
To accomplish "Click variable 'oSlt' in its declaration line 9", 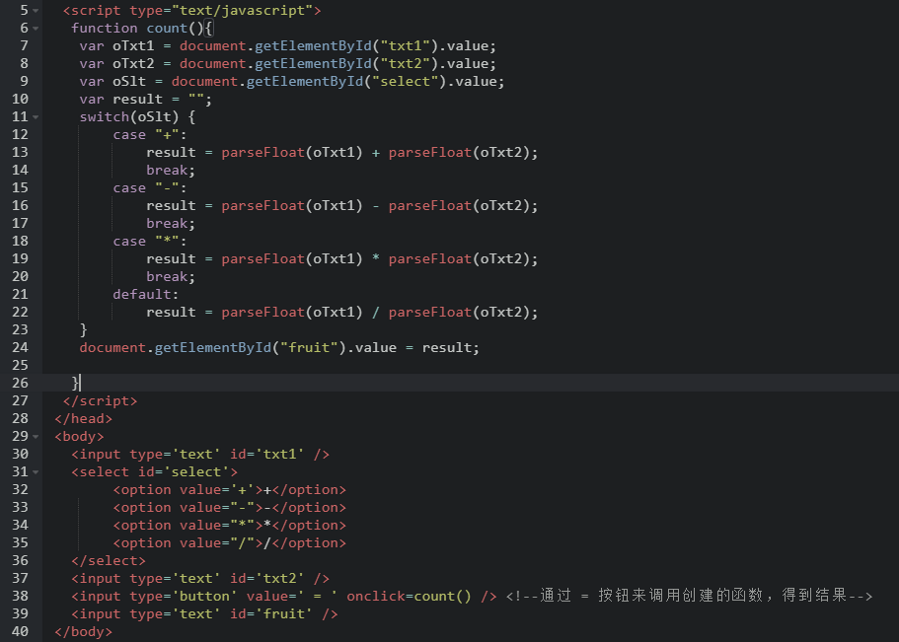I will [130, 81].
